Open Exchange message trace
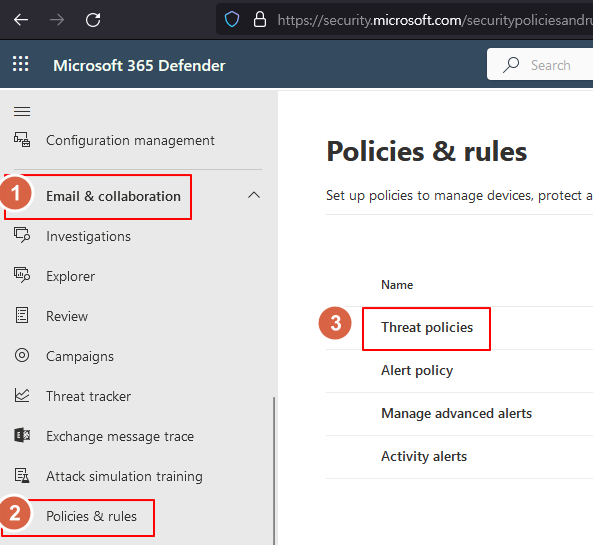This screenshot has height=545, width=593. pos(120,436)
